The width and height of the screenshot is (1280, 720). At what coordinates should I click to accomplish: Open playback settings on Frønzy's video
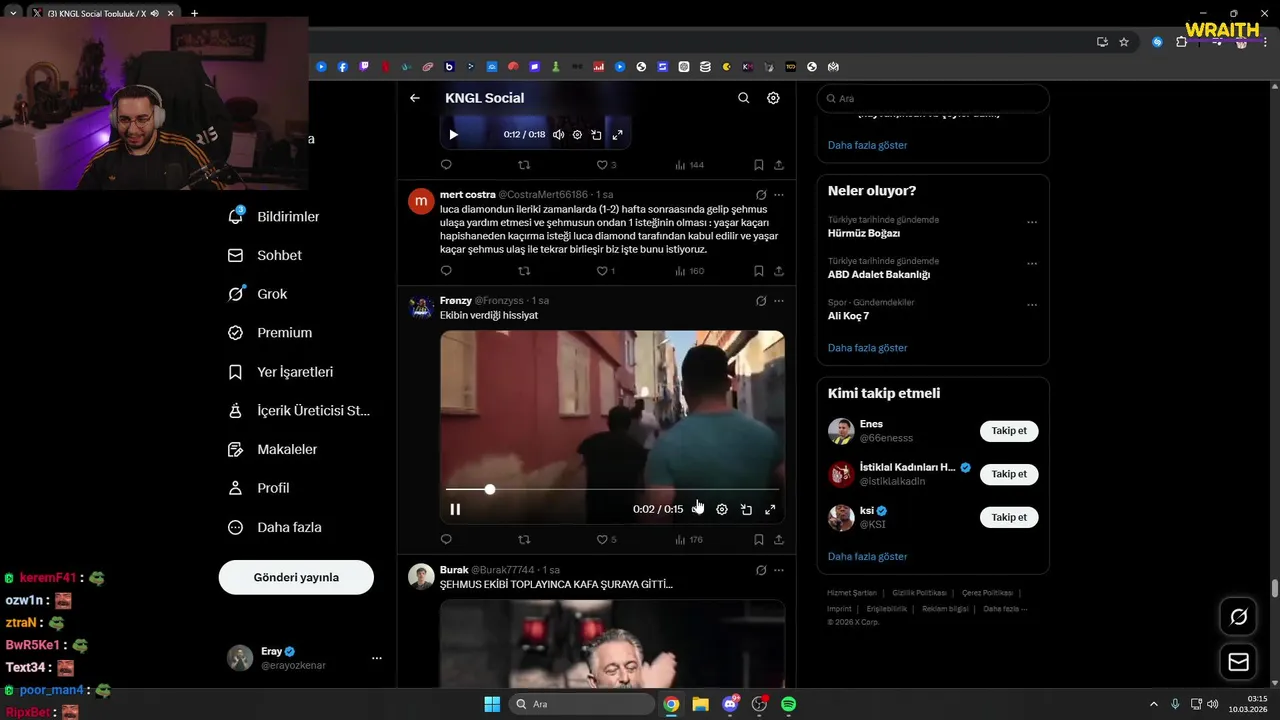tap(722, 510)
